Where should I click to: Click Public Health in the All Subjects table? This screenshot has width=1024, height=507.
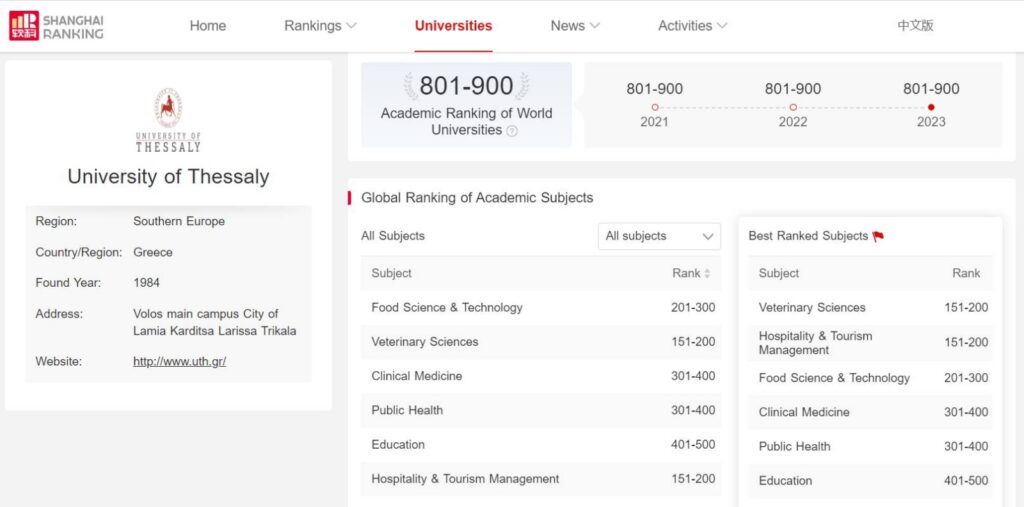pos(407,410)
